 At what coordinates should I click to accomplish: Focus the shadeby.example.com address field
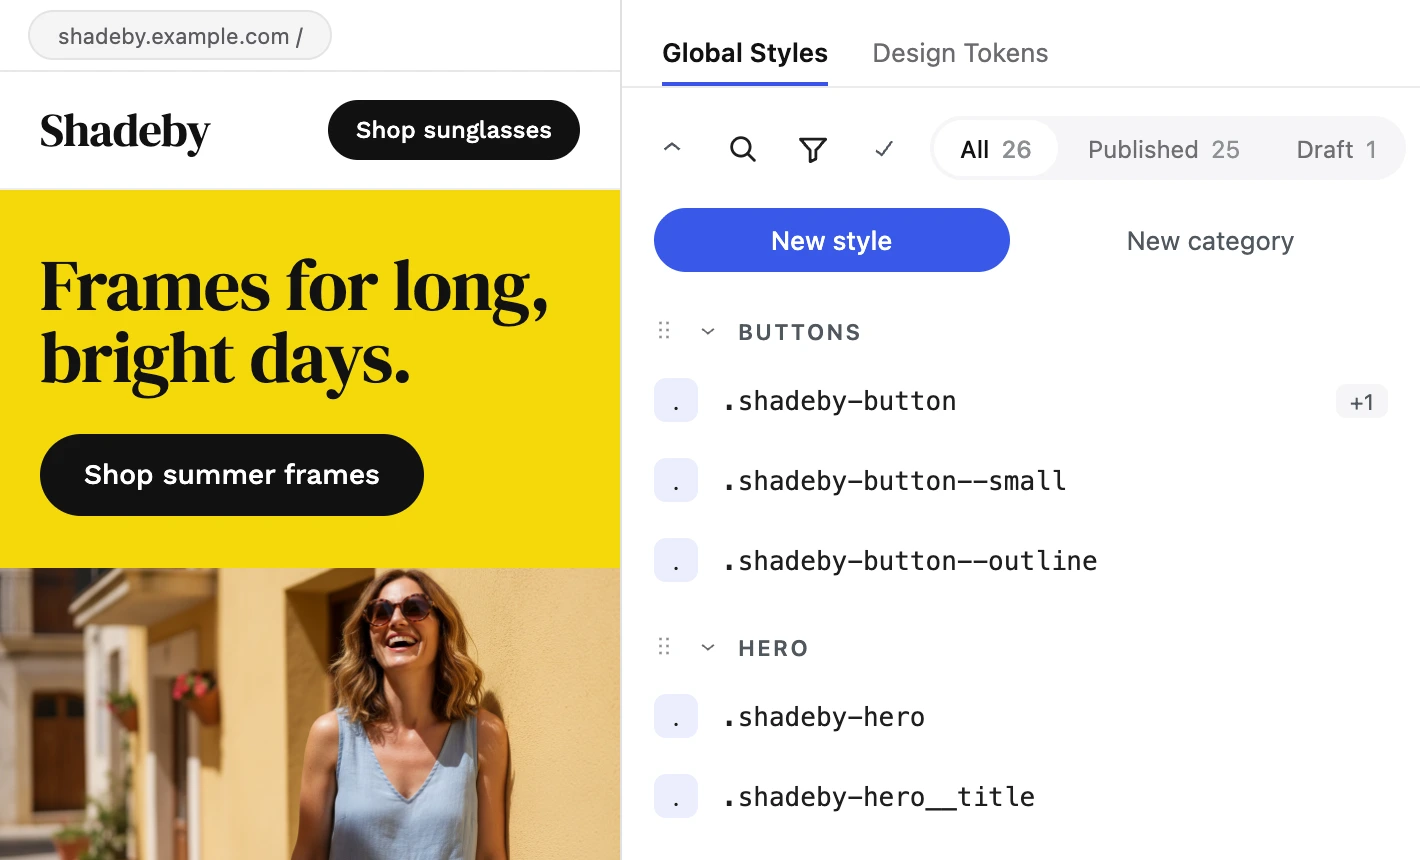click(180, 36)
